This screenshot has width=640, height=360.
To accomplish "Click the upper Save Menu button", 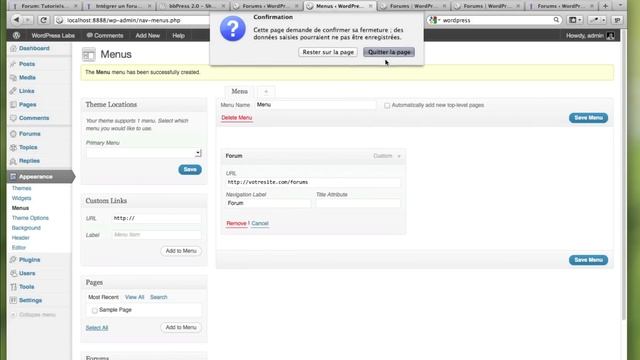I will coord(588,118).
